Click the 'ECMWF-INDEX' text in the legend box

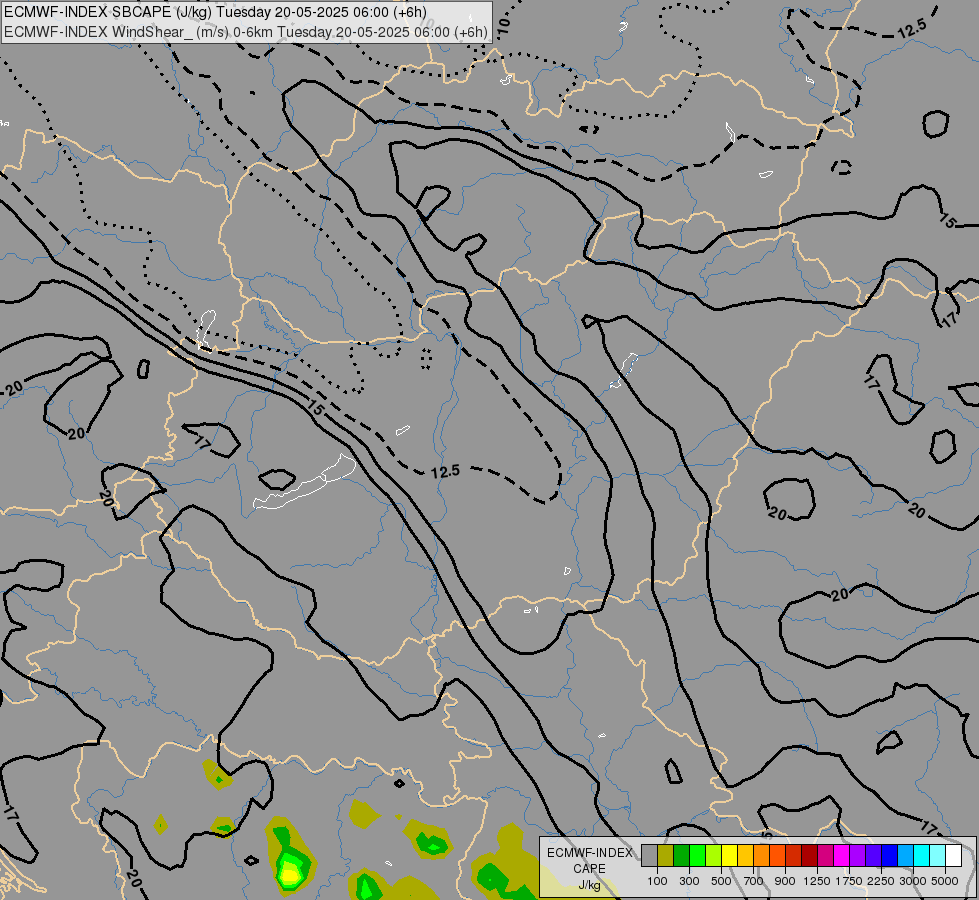(x=589, y=853)
